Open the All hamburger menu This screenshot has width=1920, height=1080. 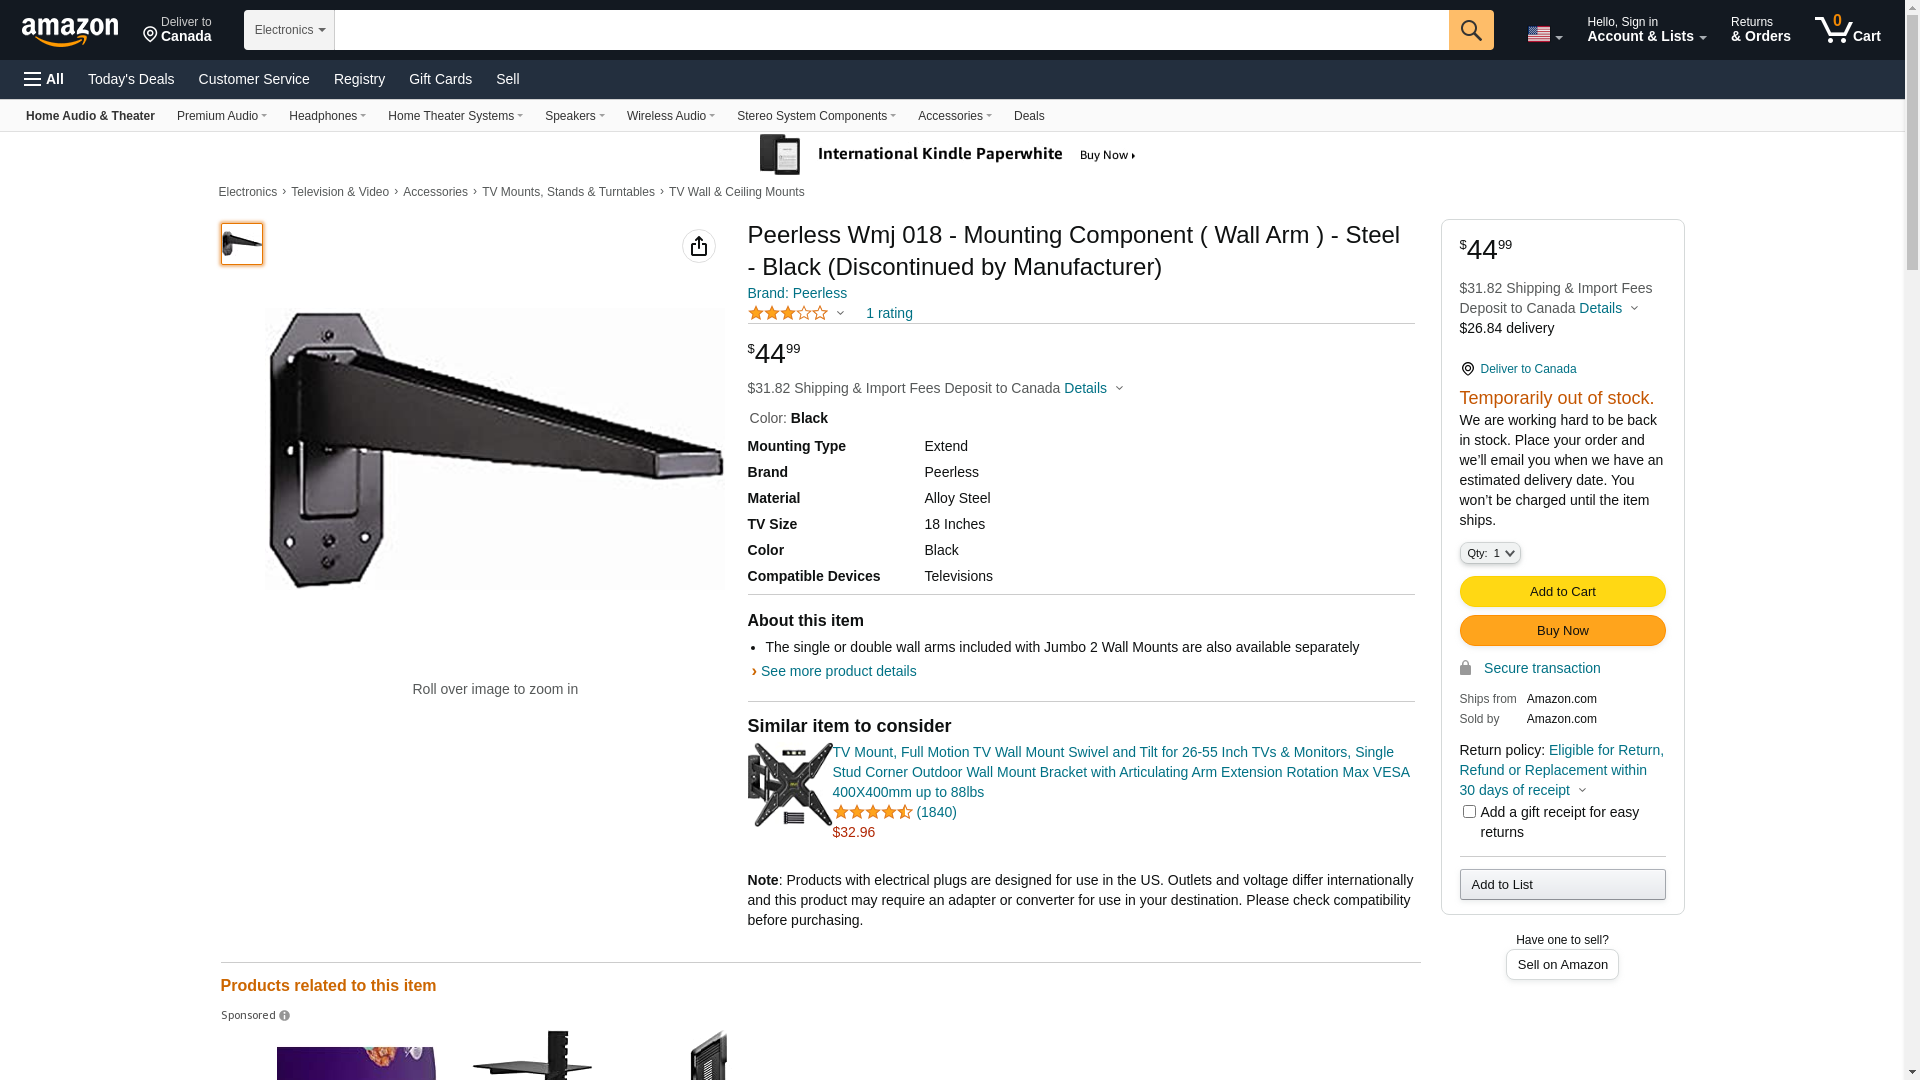(44, 79)
